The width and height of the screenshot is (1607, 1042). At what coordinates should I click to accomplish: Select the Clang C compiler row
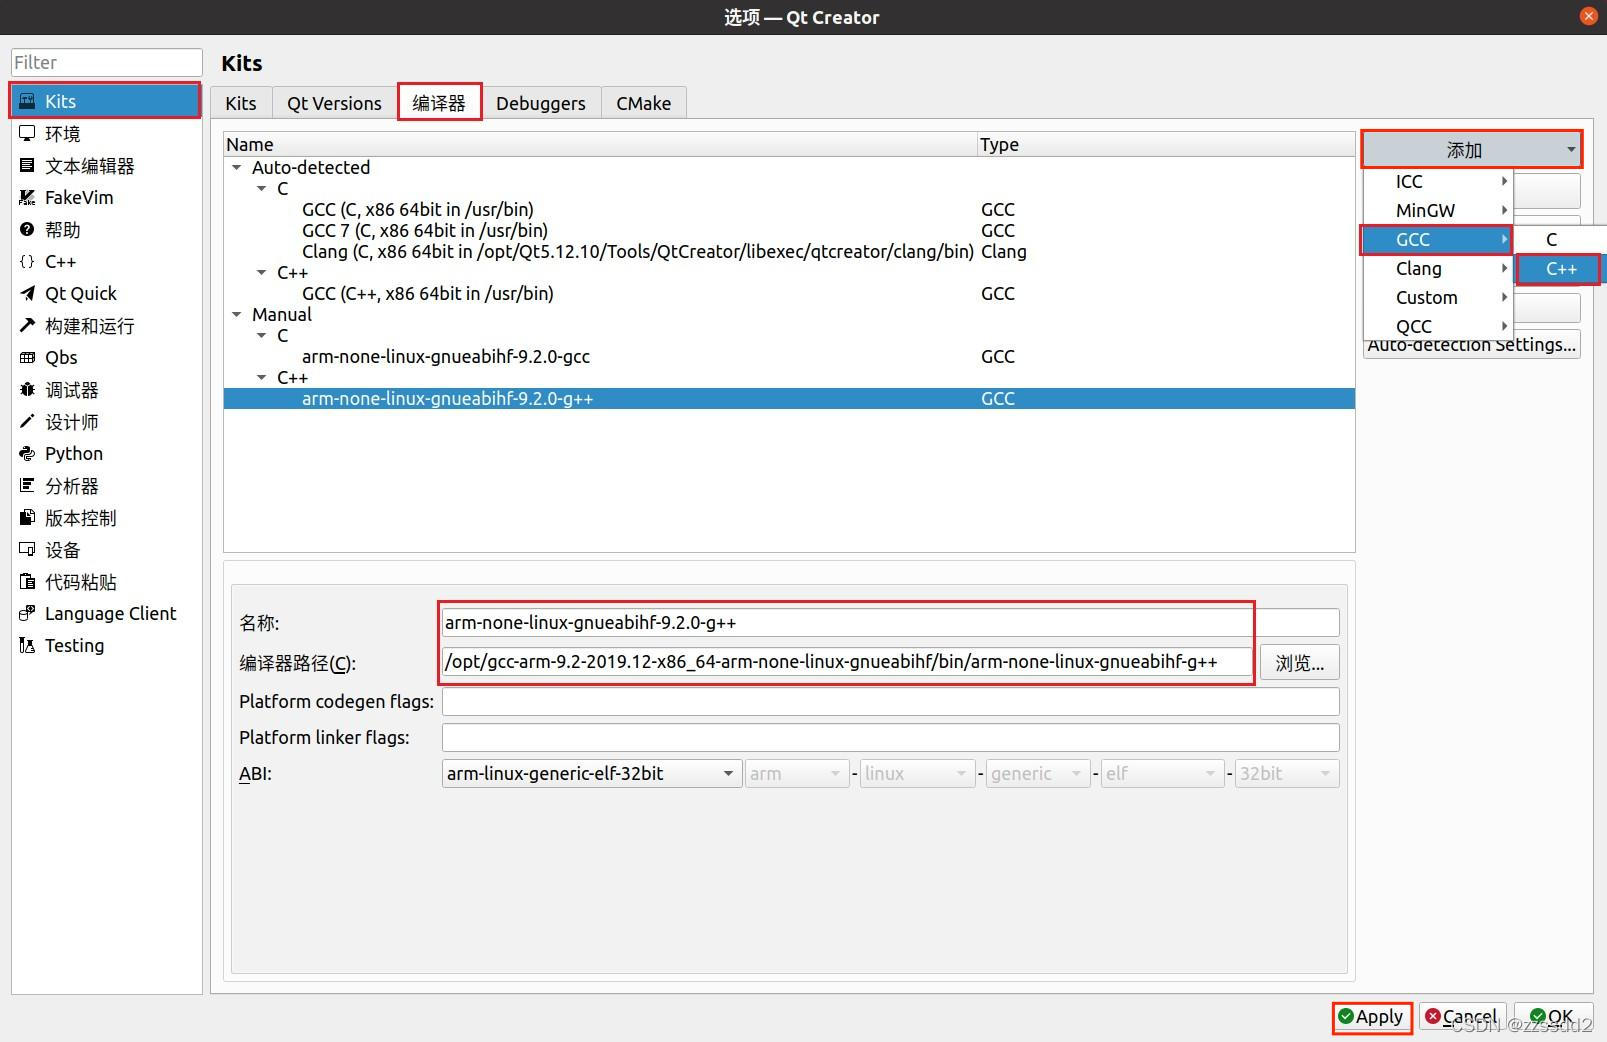789,251
